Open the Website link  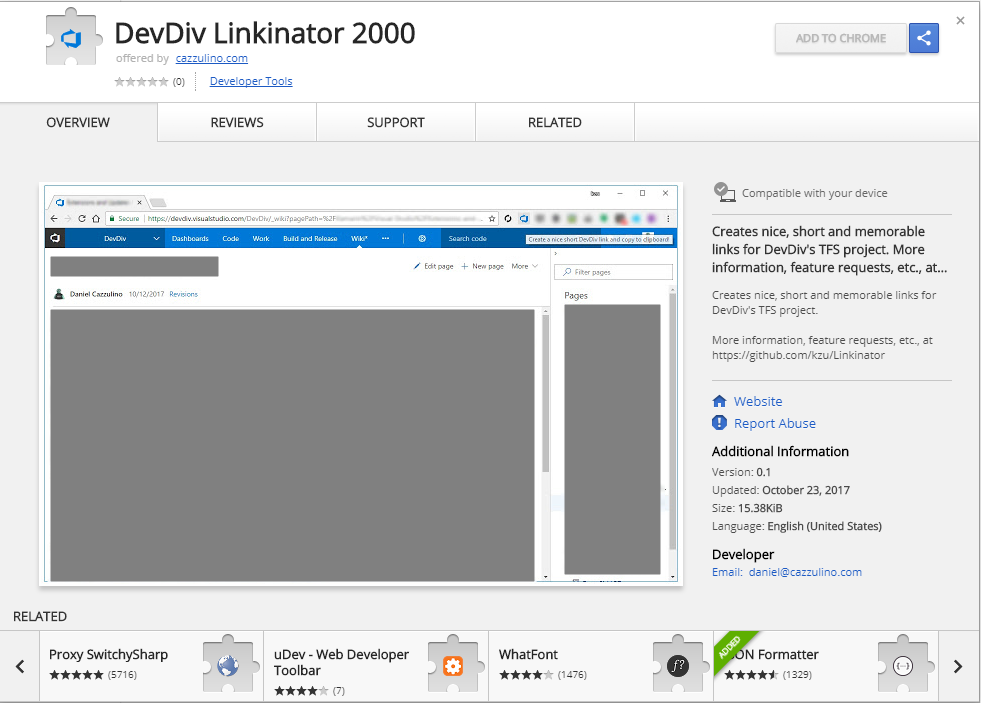click(758, 402)
